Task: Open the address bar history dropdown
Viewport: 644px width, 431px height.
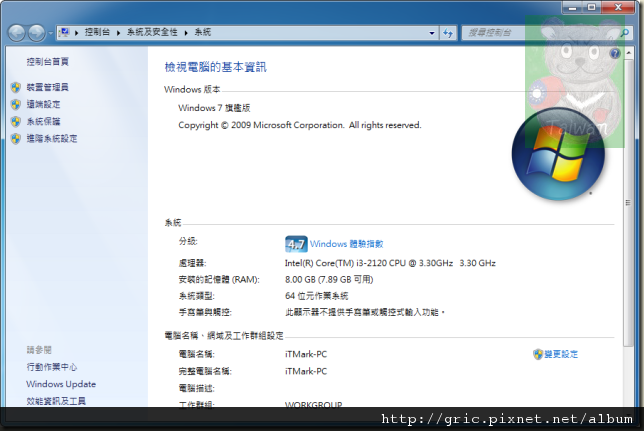Action: 432,33
